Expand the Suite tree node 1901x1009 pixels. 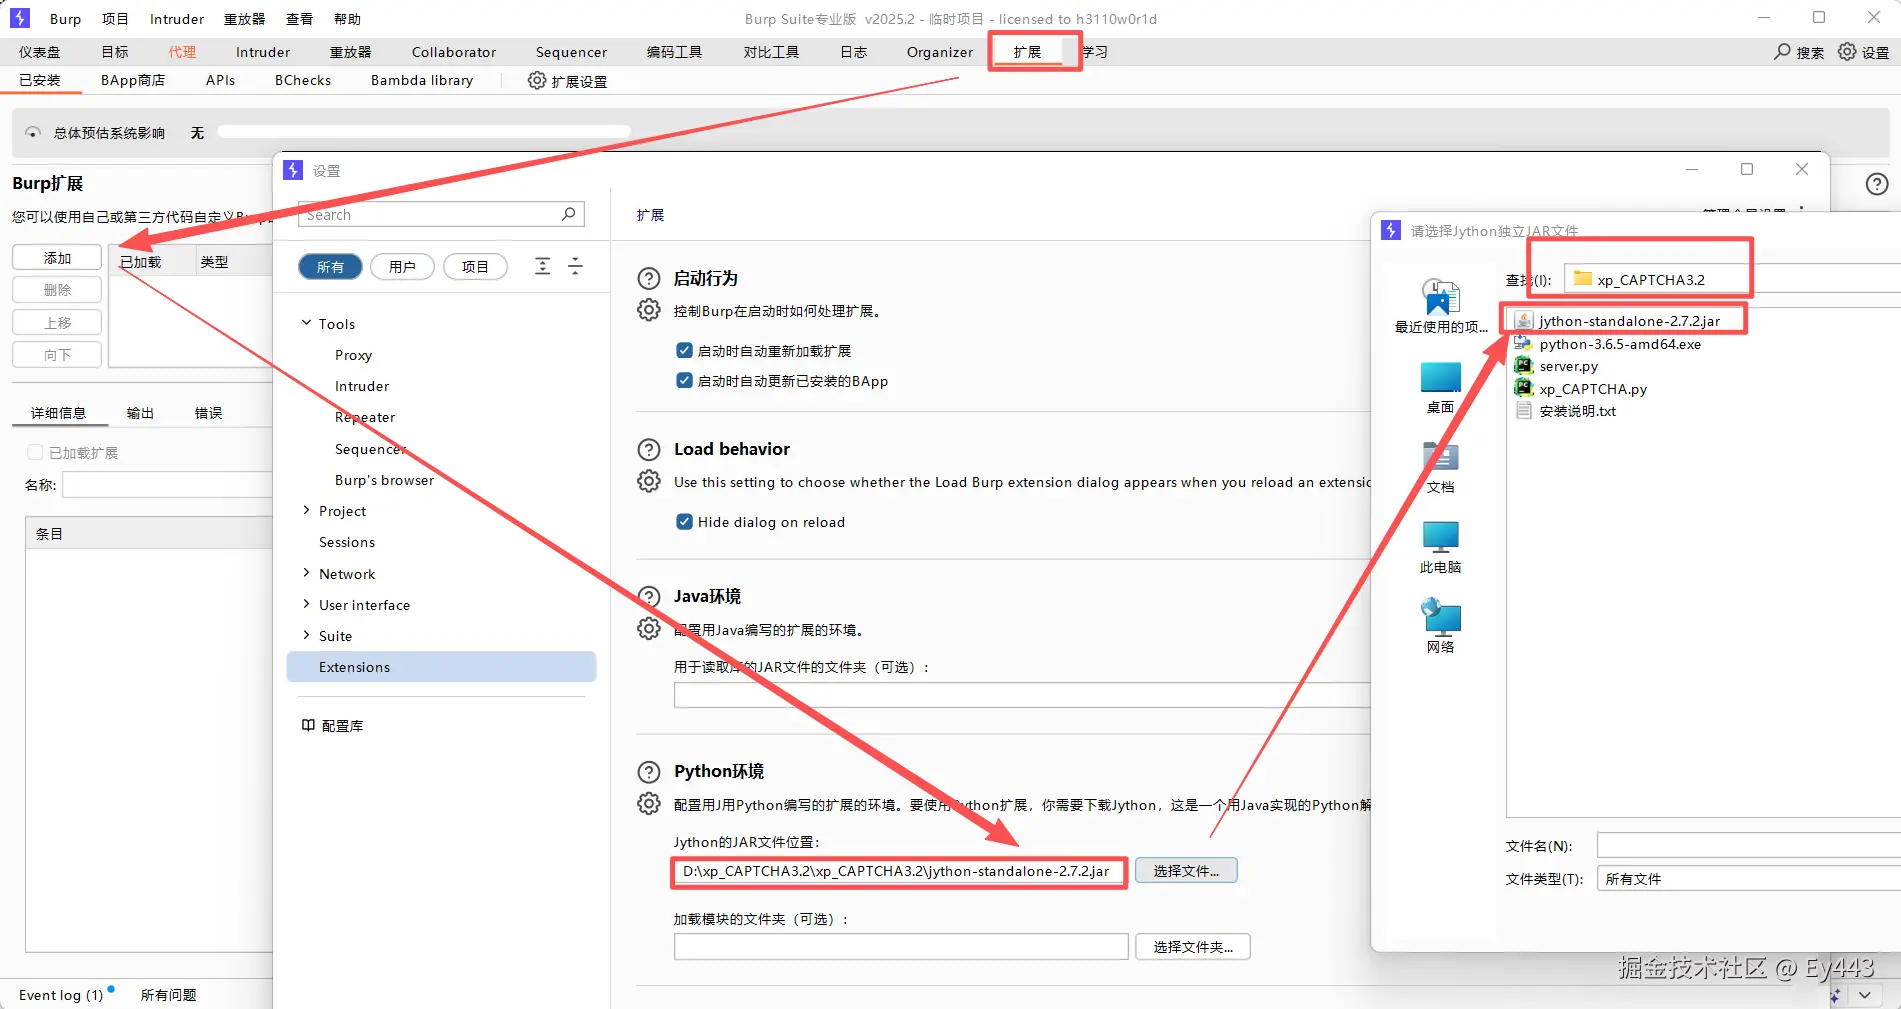pos(306,635)
